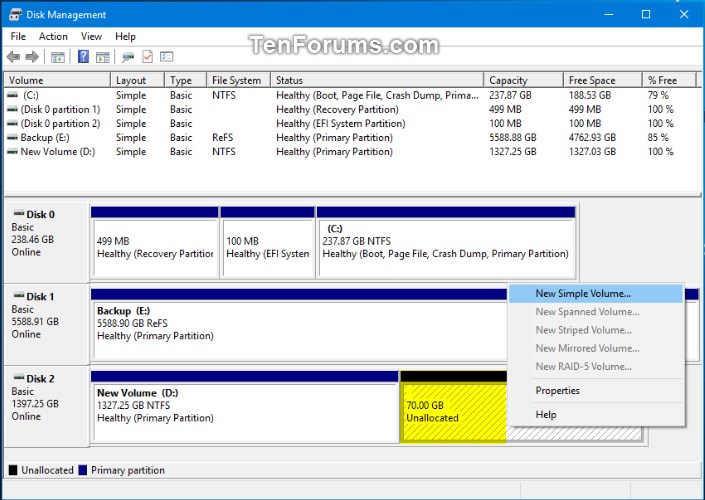Click the drive icon beside Disk 0 partition 2

(13, 123)
